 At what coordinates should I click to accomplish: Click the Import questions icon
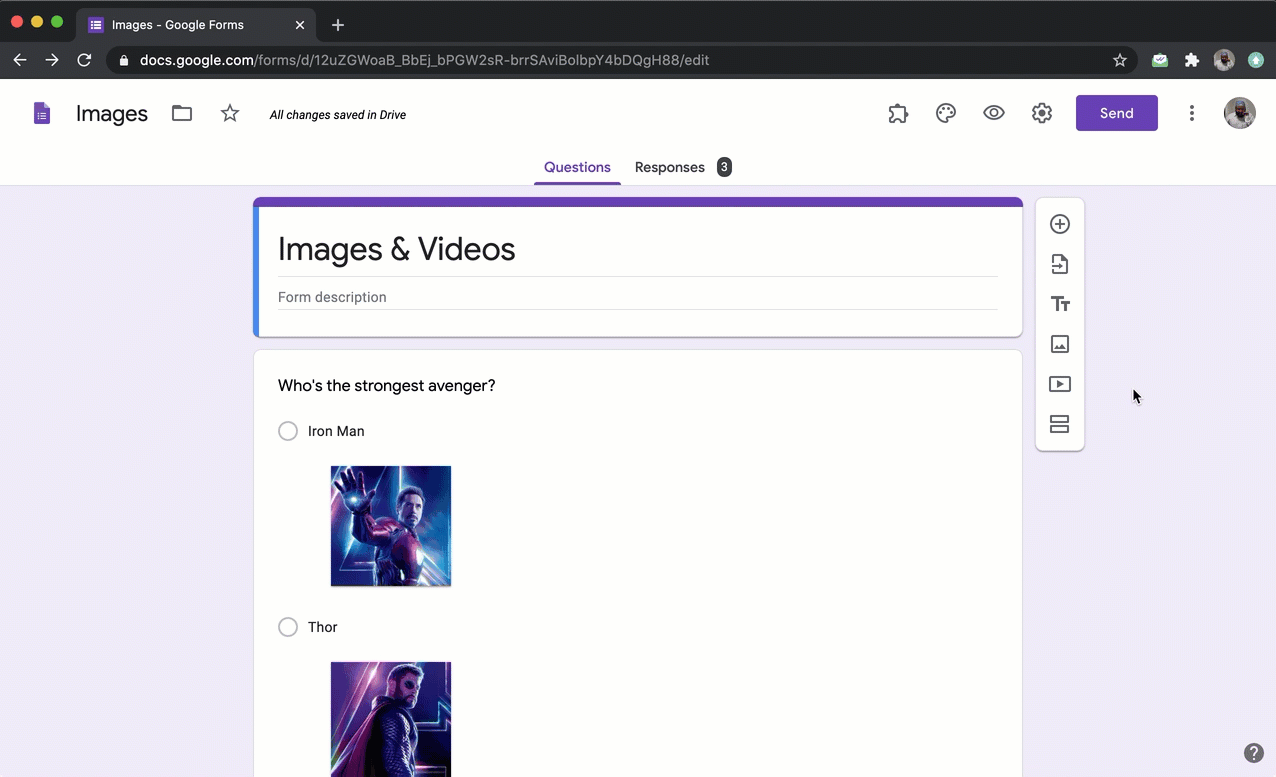click(1060, 264)
